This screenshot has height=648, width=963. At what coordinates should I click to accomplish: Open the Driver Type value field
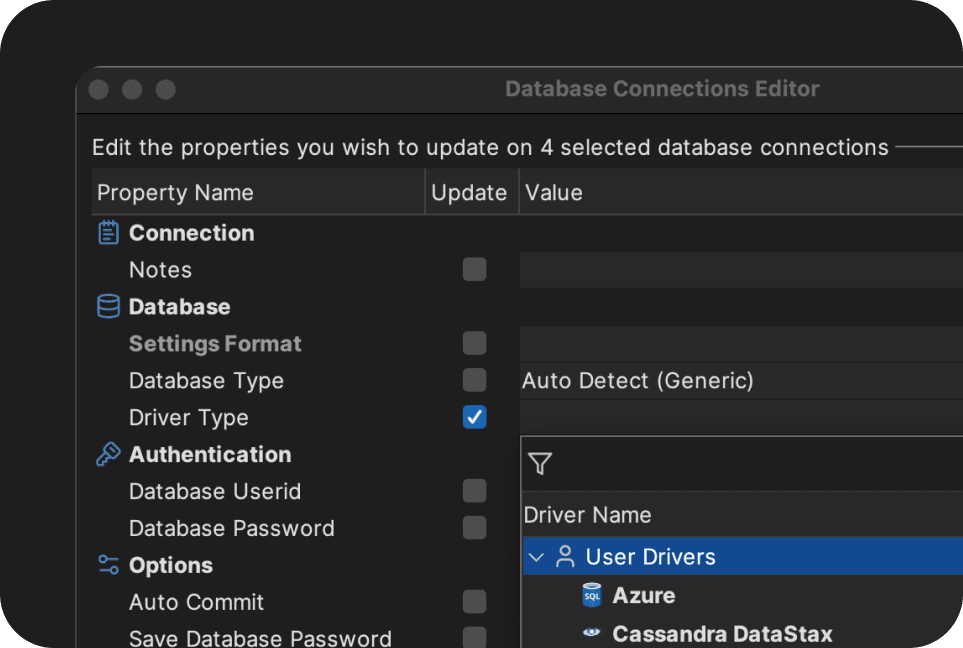click(740, 418)
